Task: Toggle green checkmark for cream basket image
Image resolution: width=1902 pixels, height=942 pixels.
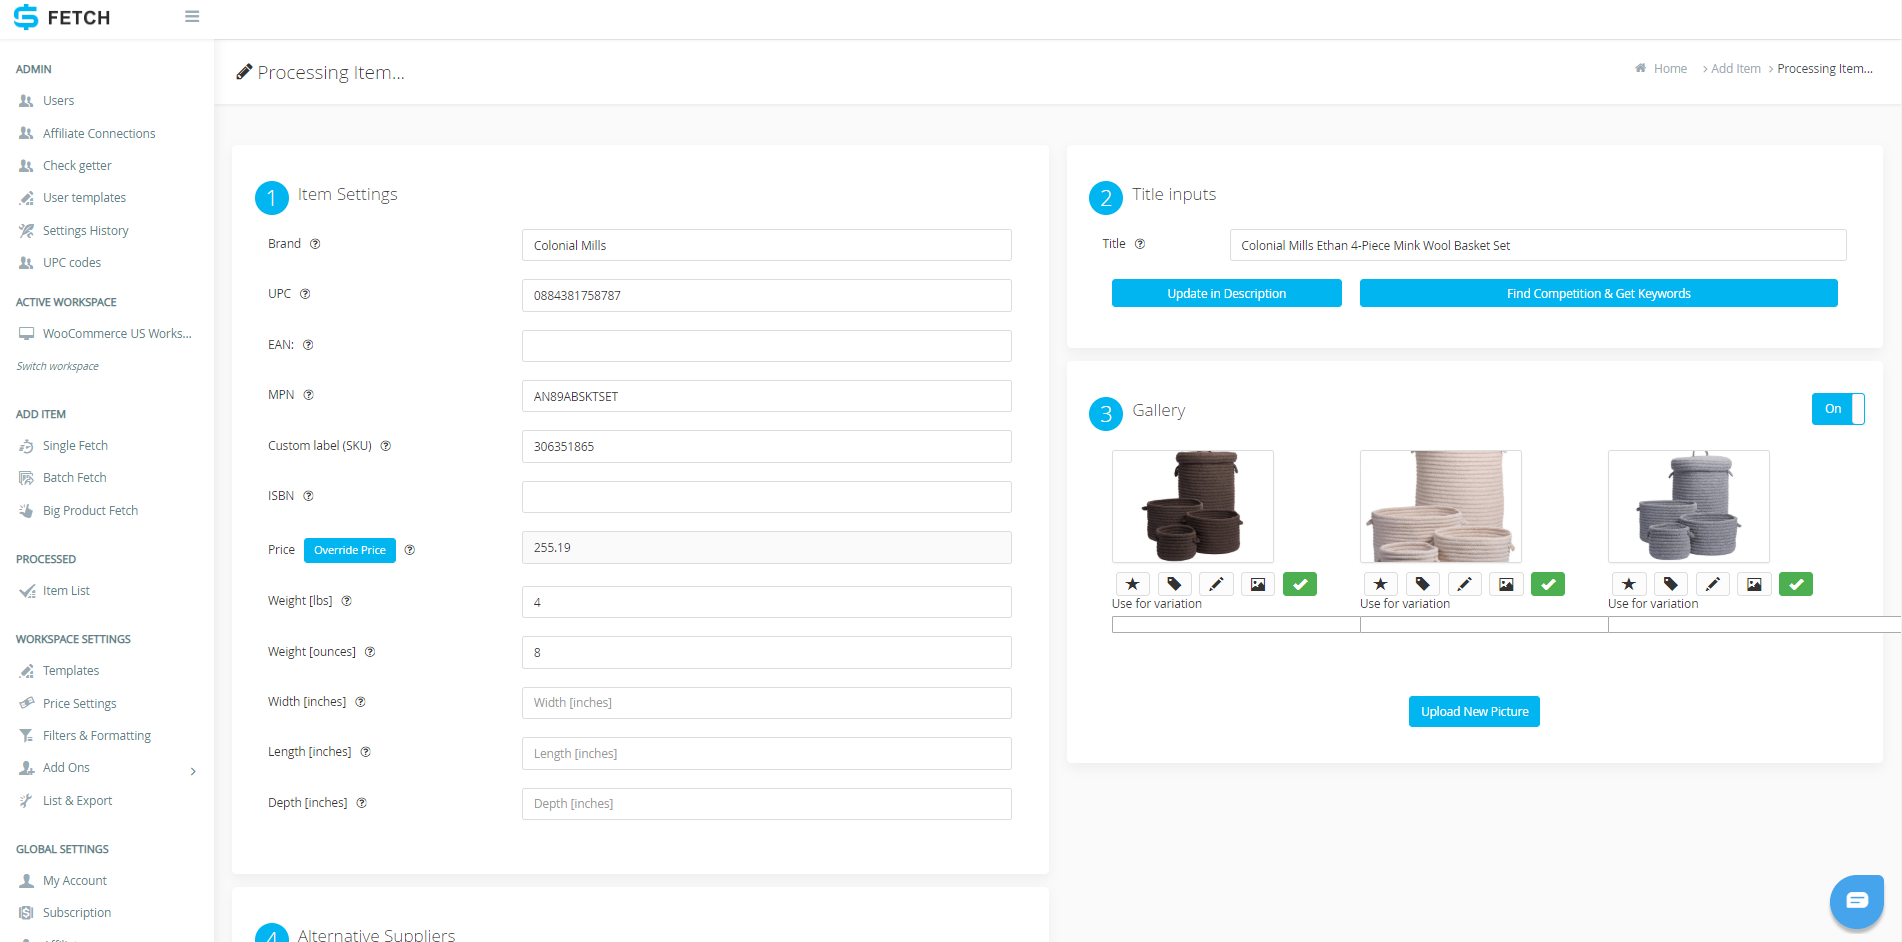Action: tap(1548, 584)
